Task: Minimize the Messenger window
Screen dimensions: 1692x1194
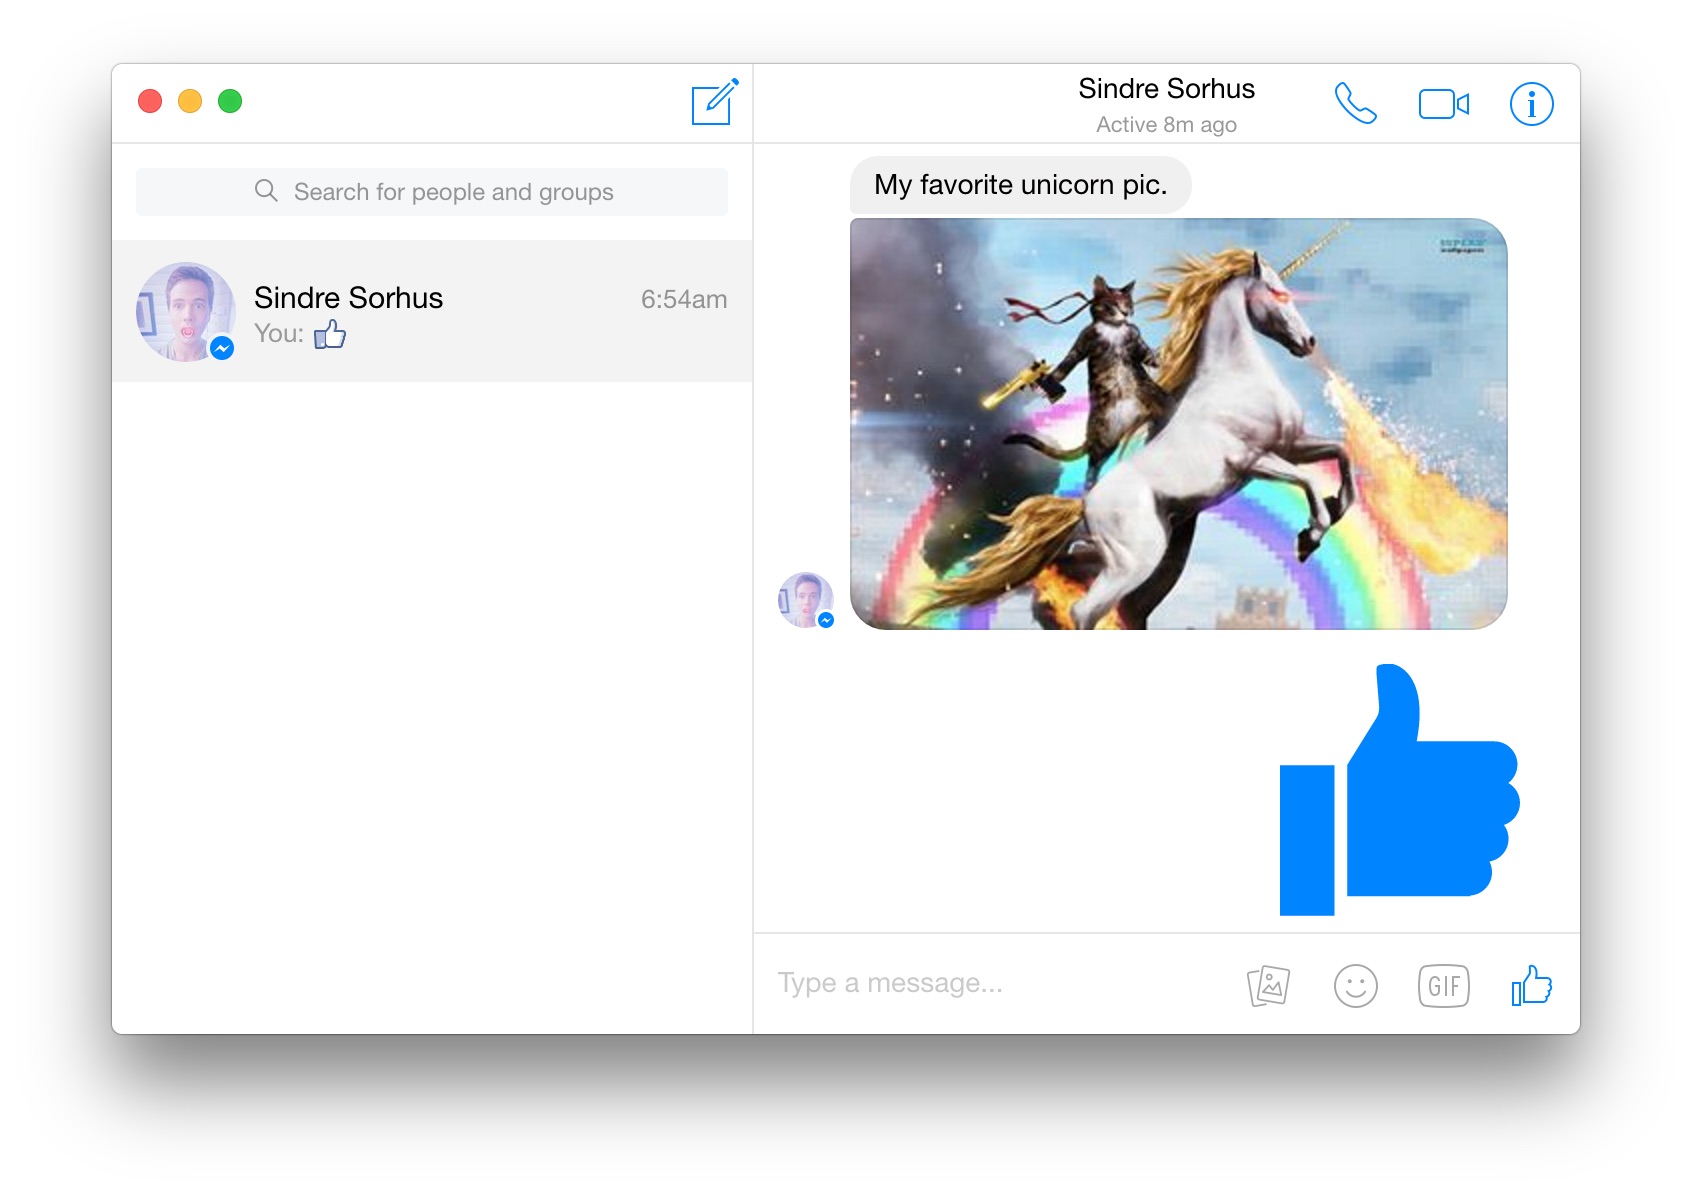Action: point(190,101)
